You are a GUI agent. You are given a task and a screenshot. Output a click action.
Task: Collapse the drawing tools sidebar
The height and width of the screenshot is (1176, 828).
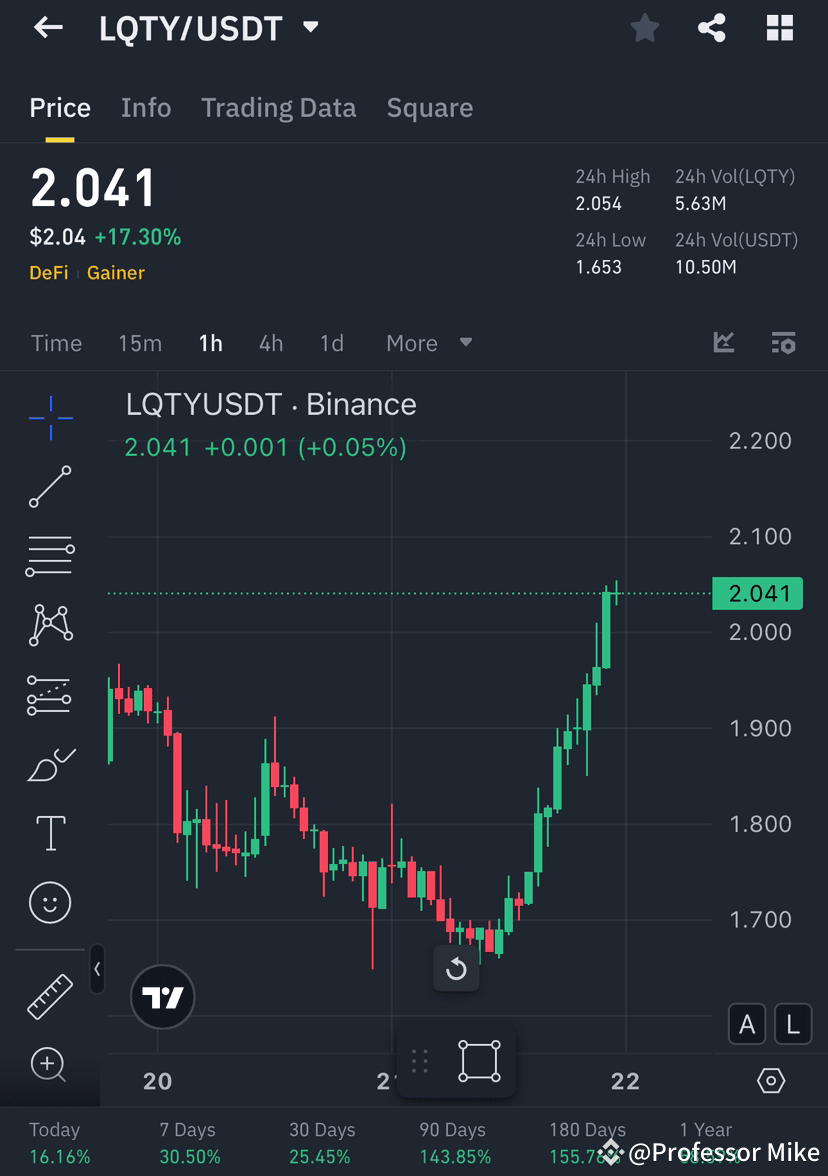click(x=97, y=970)
